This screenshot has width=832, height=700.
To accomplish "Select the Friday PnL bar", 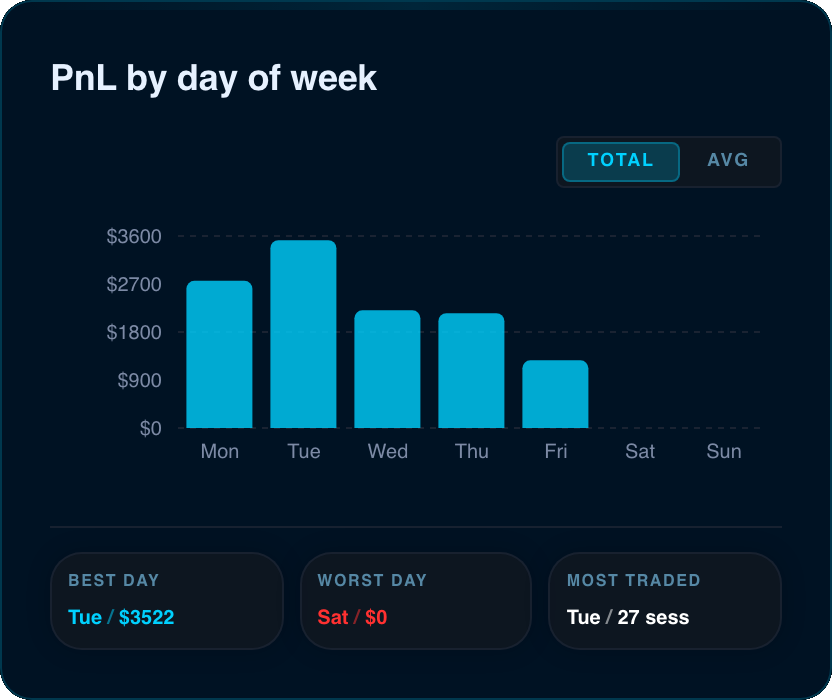I will 555,394.
